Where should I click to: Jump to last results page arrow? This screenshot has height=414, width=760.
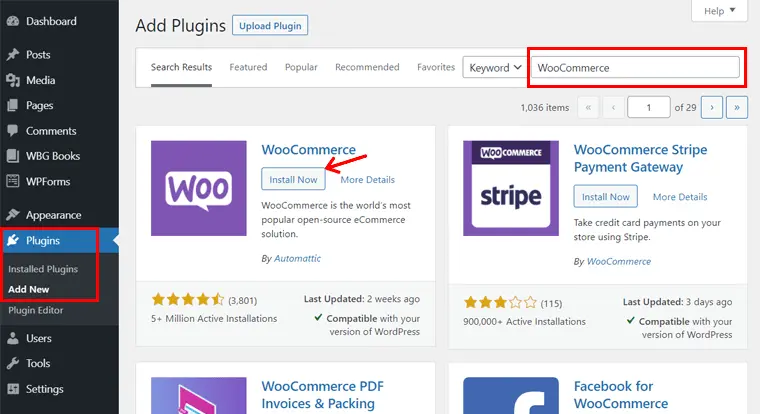click(x=737, y=107)
